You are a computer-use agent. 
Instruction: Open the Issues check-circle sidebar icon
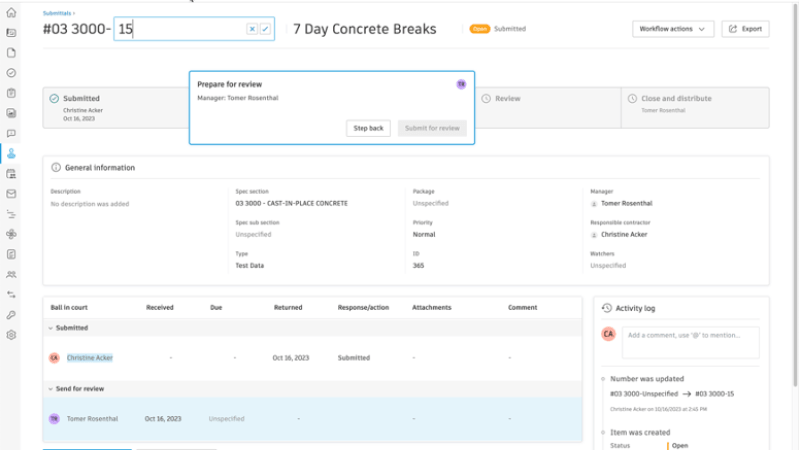tap(11, 73)
